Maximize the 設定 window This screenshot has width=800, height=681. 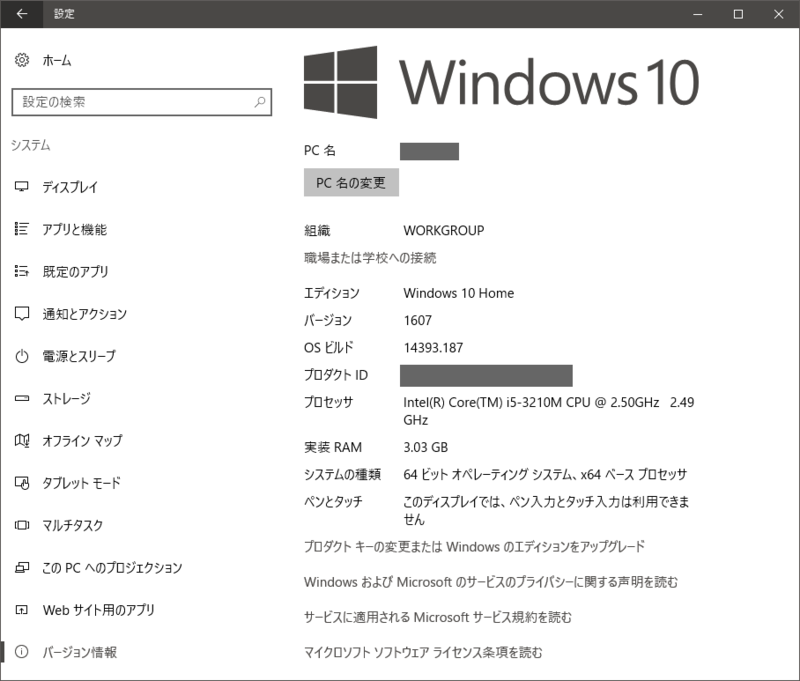(738, 14)
